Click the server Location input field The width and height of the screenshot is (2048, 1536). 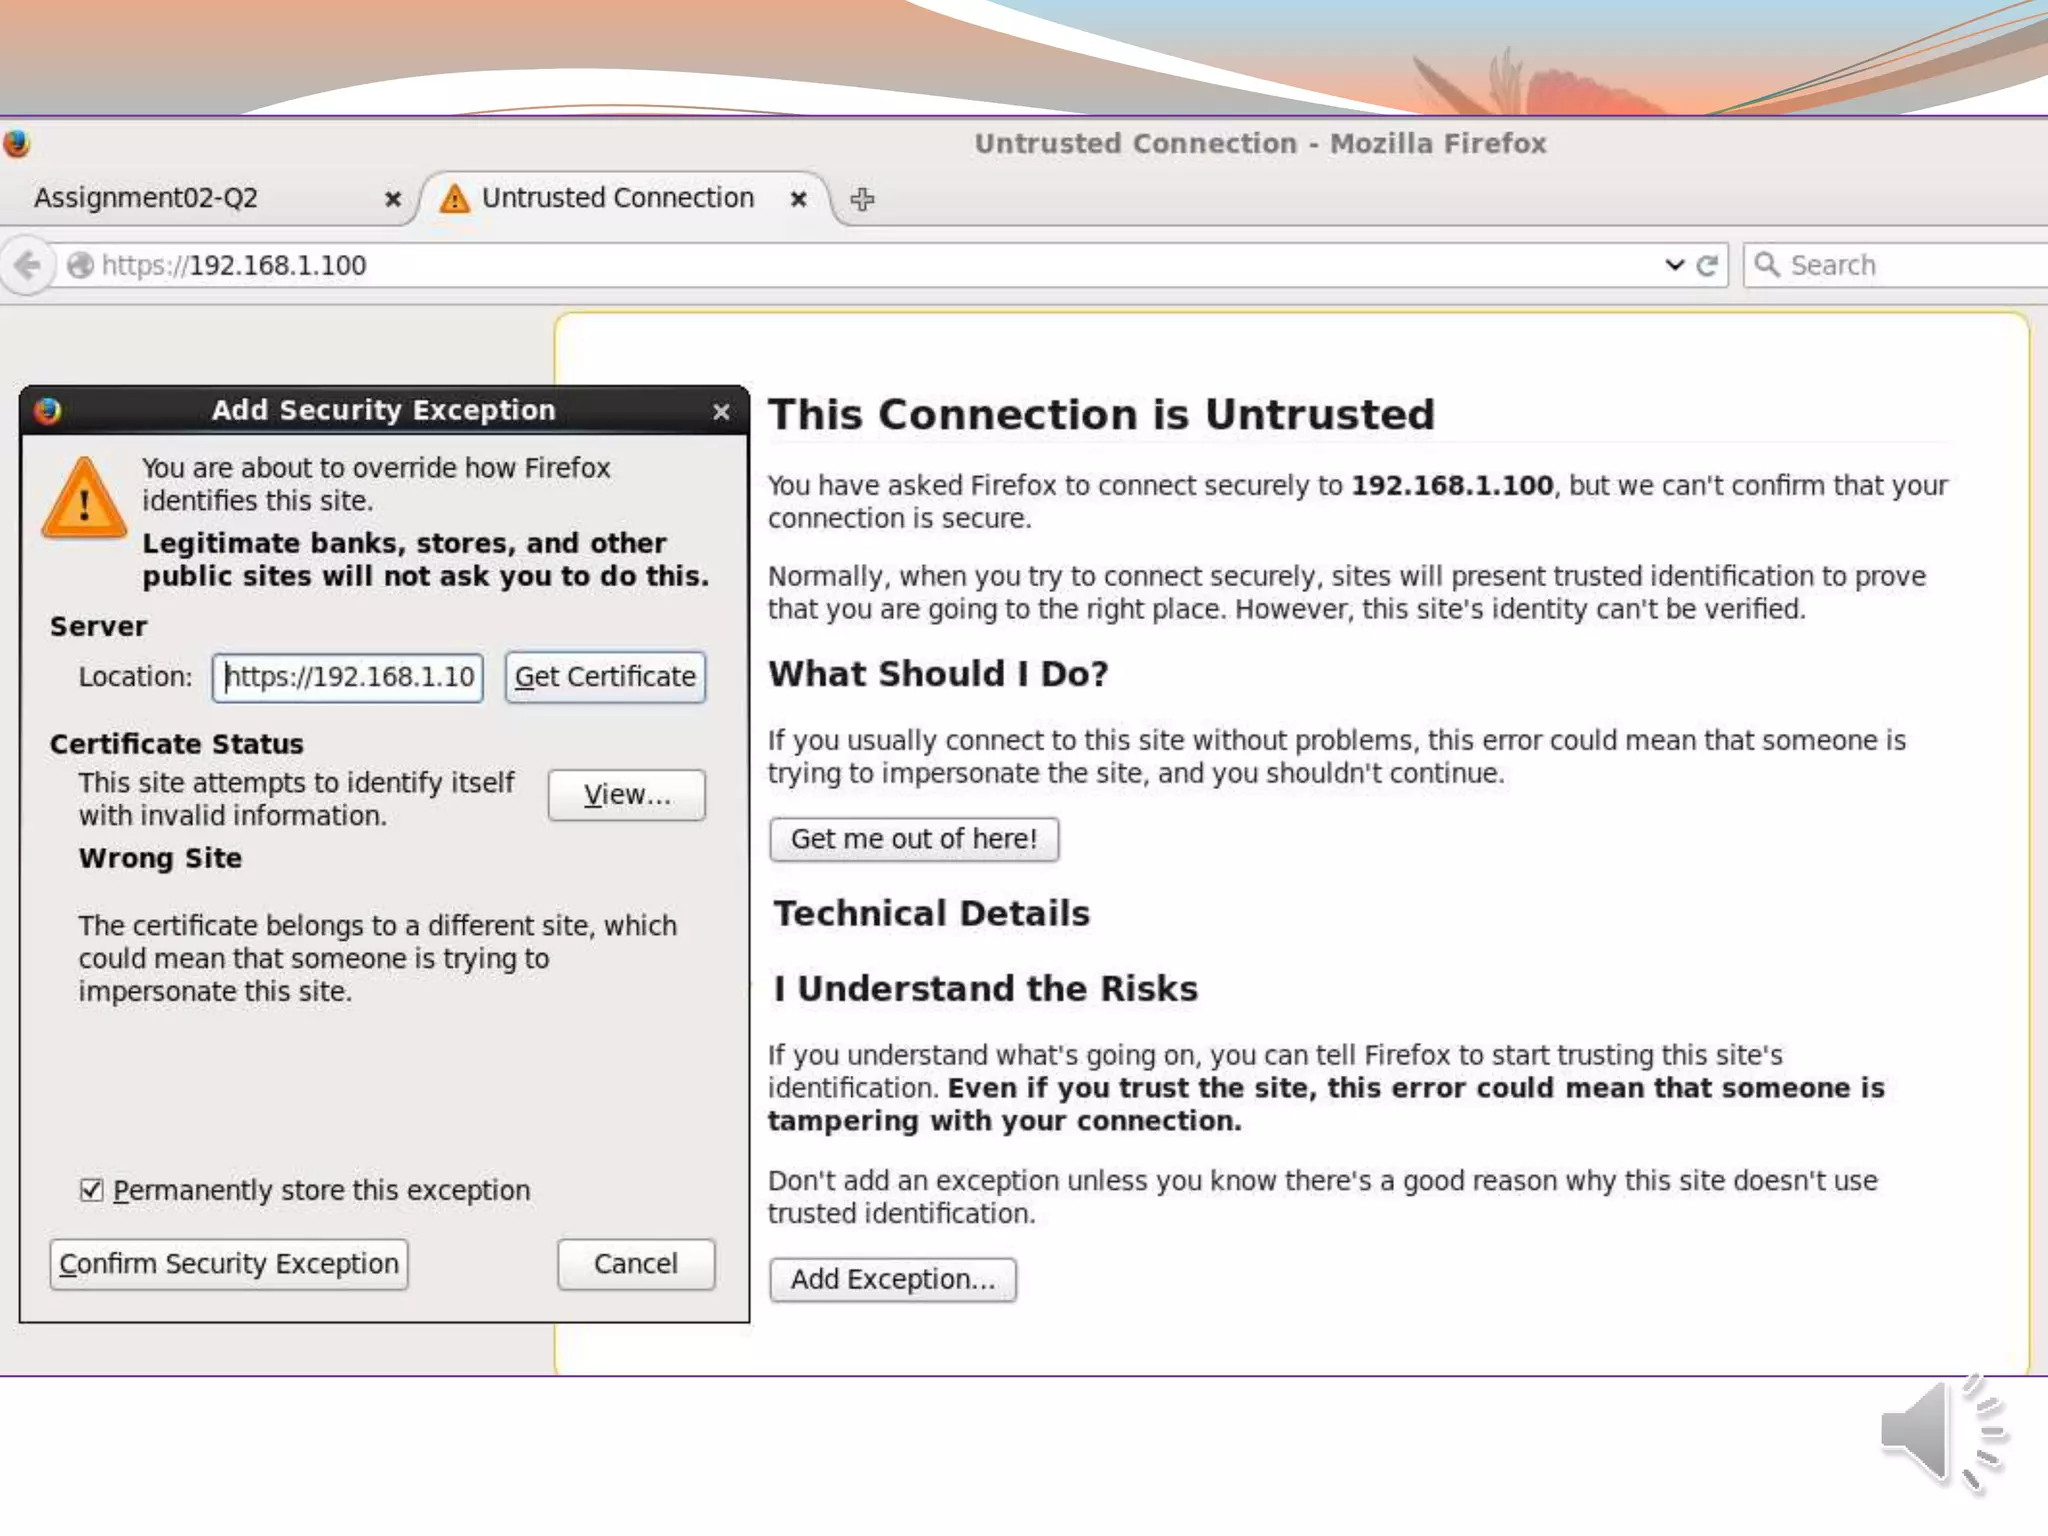point(348,677)
